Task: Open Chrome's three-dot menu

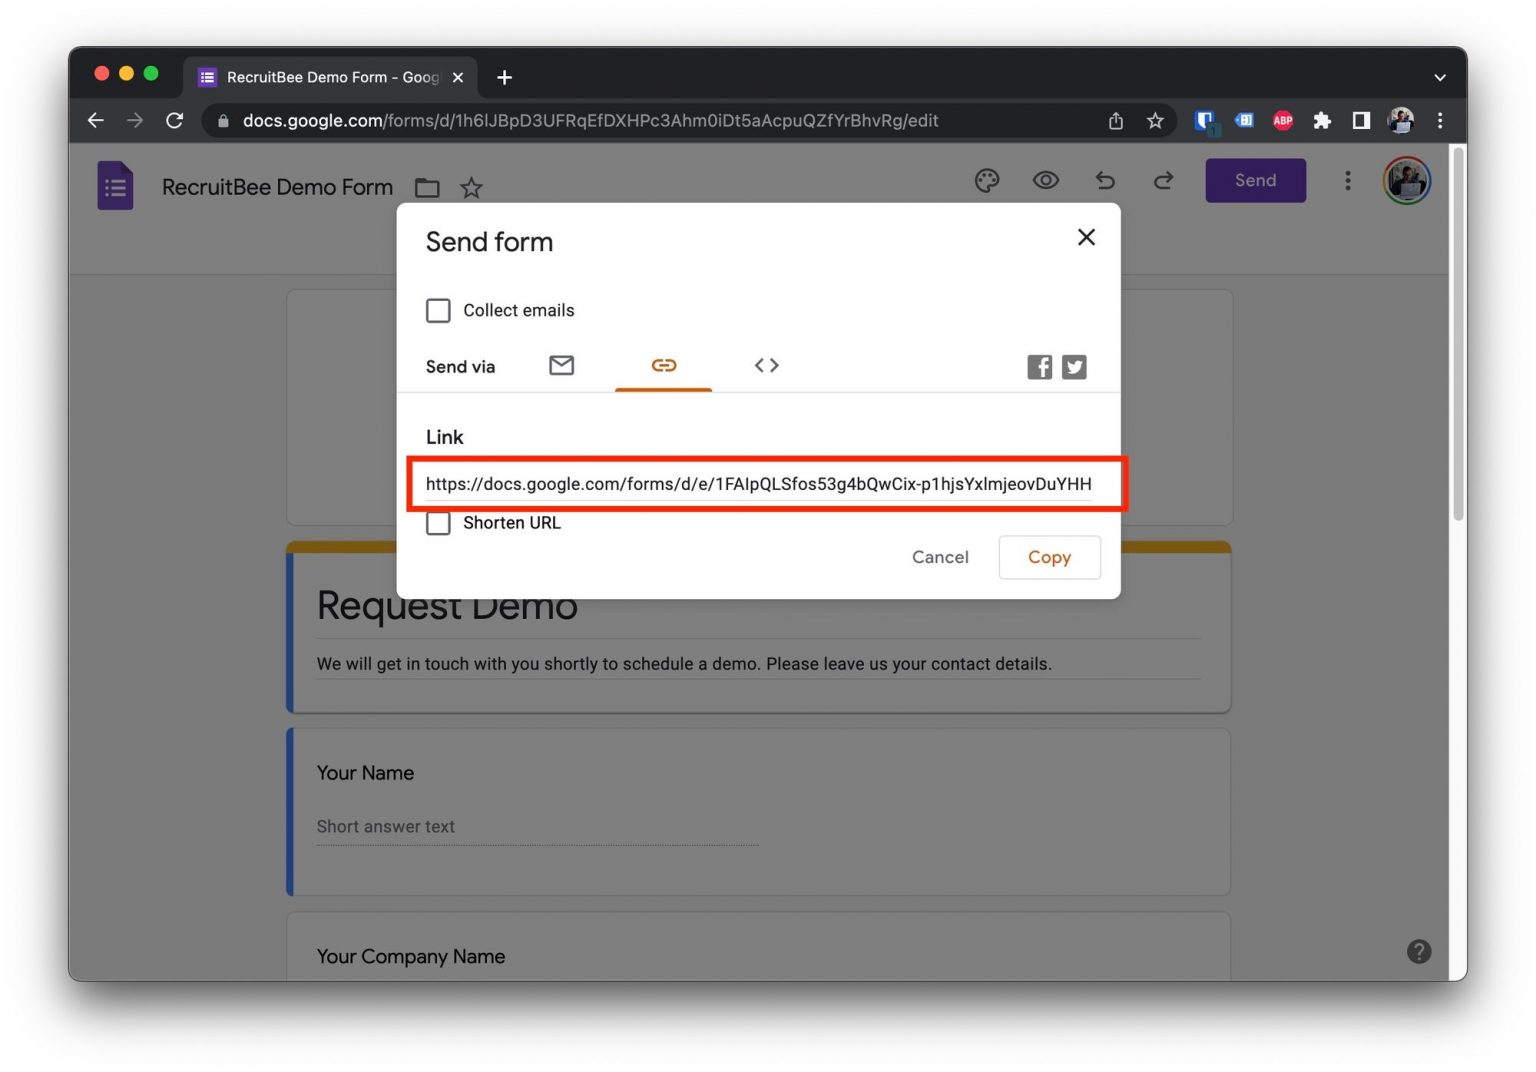Action: pos(1439,121)
